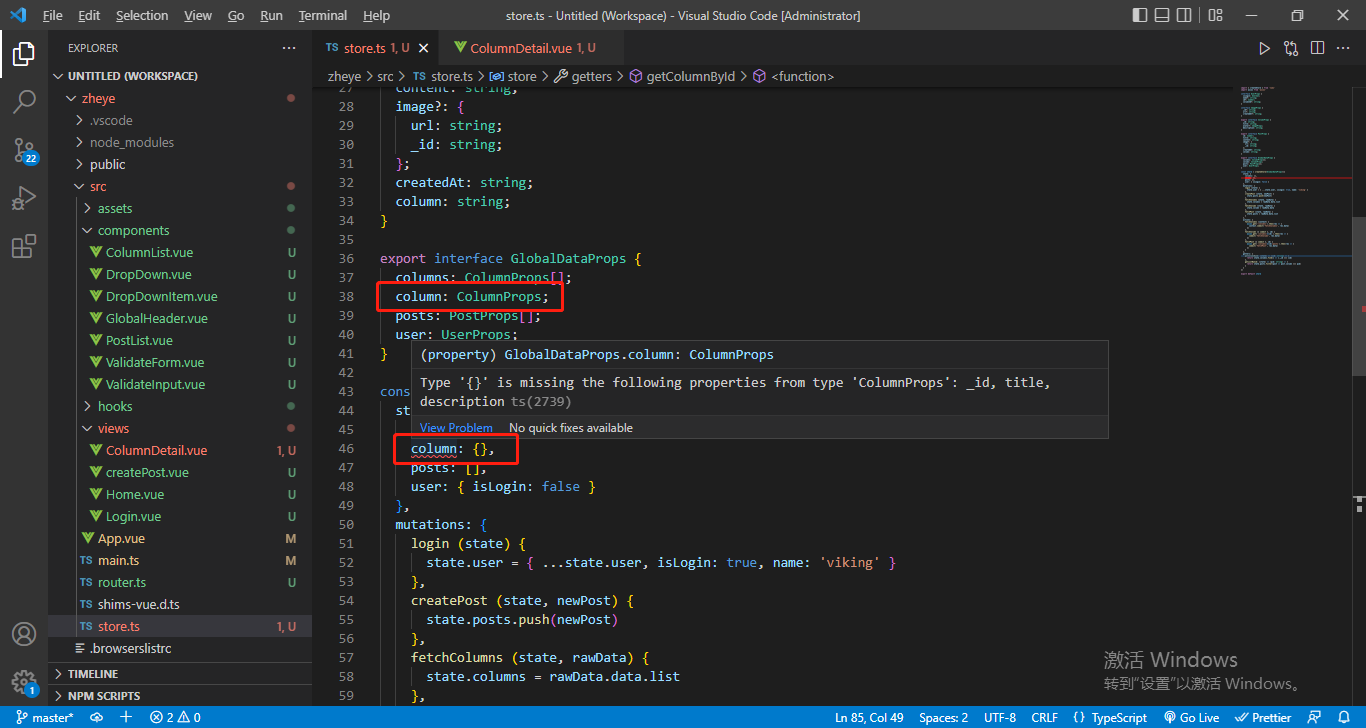Screen dimensions: 1366x728
Task: Open the Accounts menu icon
Action: point(24,634)
